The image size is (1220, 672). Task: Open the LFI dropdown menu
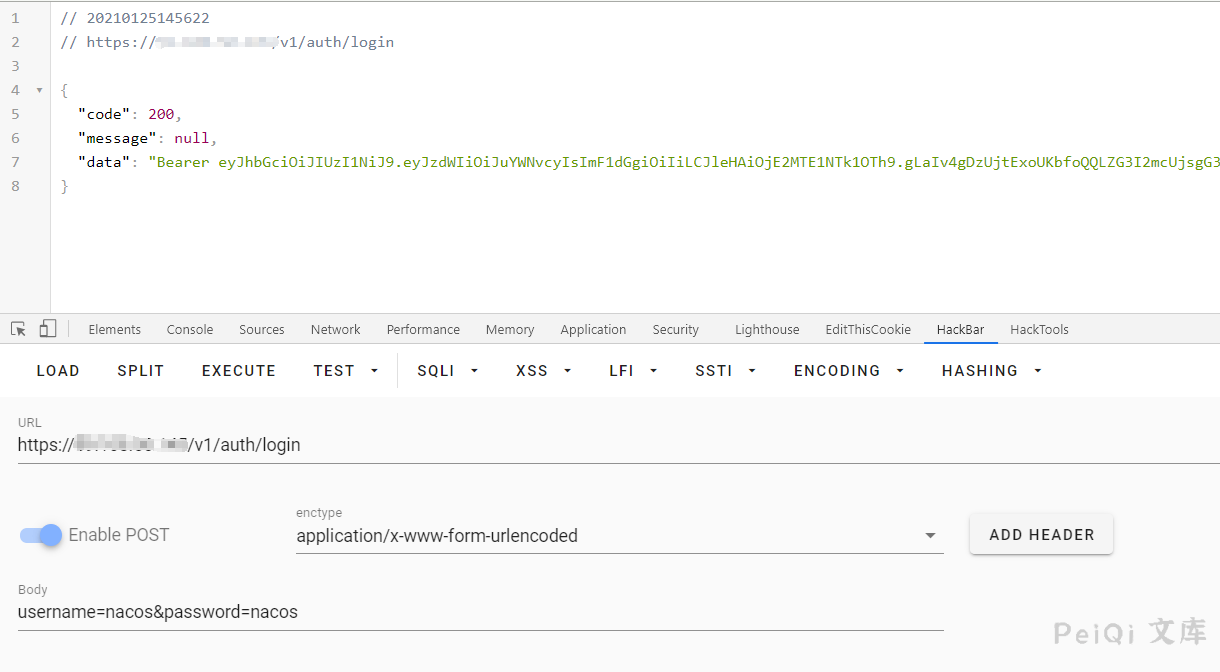[x=632, y=371]
